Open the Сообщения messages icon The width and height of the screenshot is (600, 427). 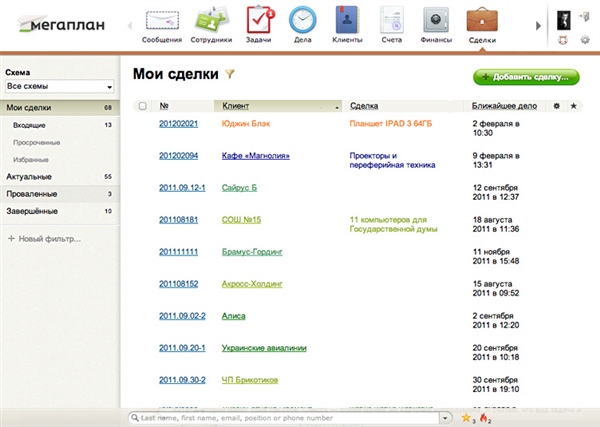[162, 20]
